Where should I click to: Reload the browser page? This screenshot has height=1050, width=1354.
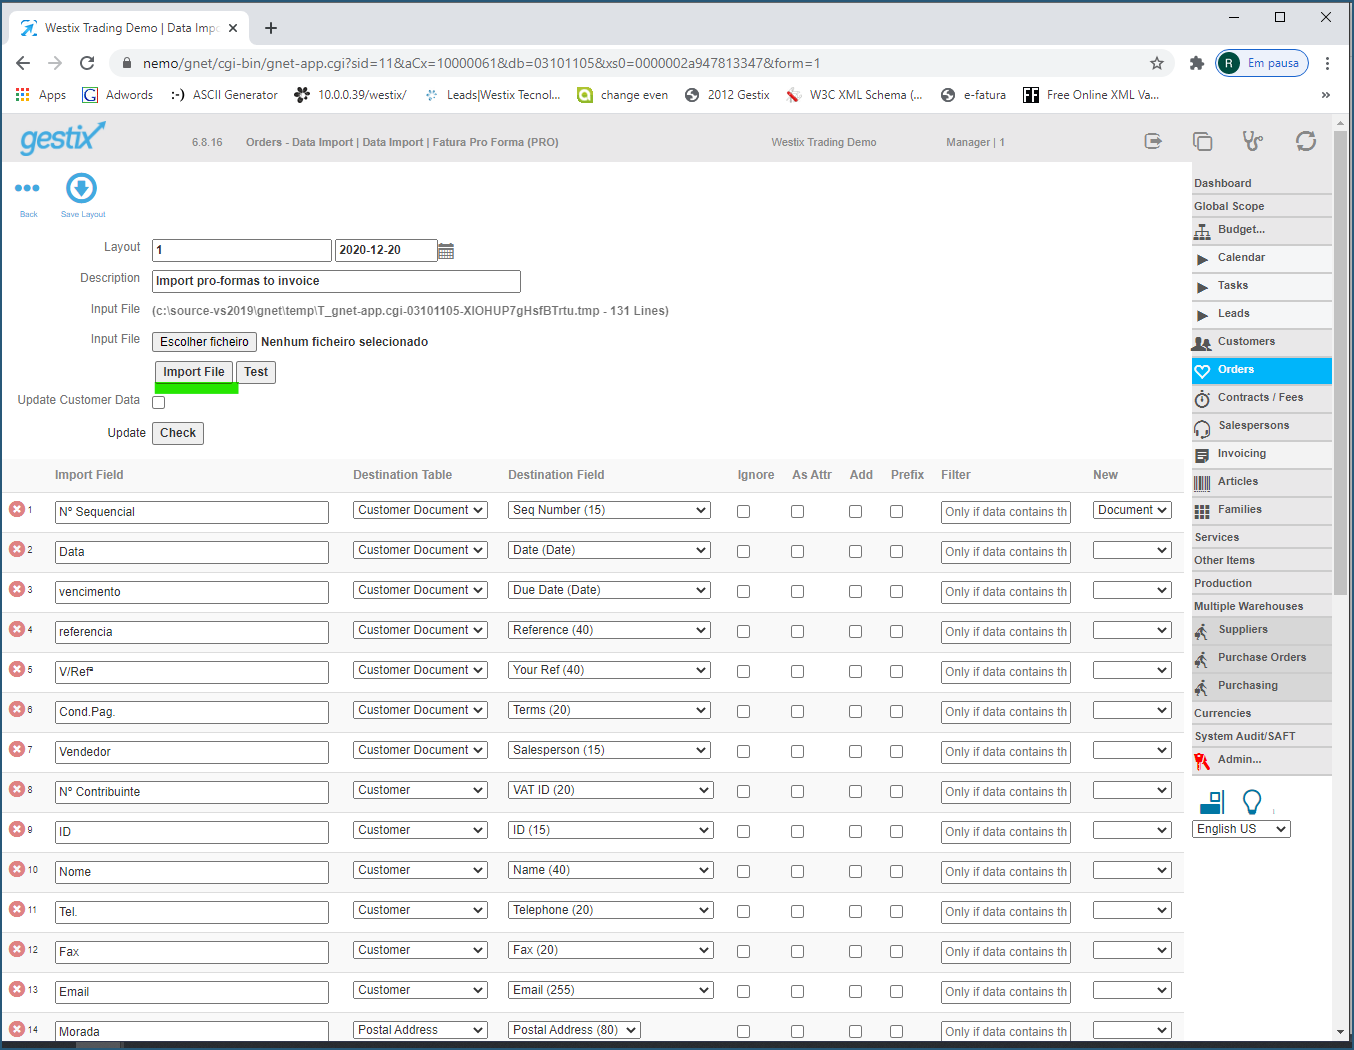click(87, 63)
